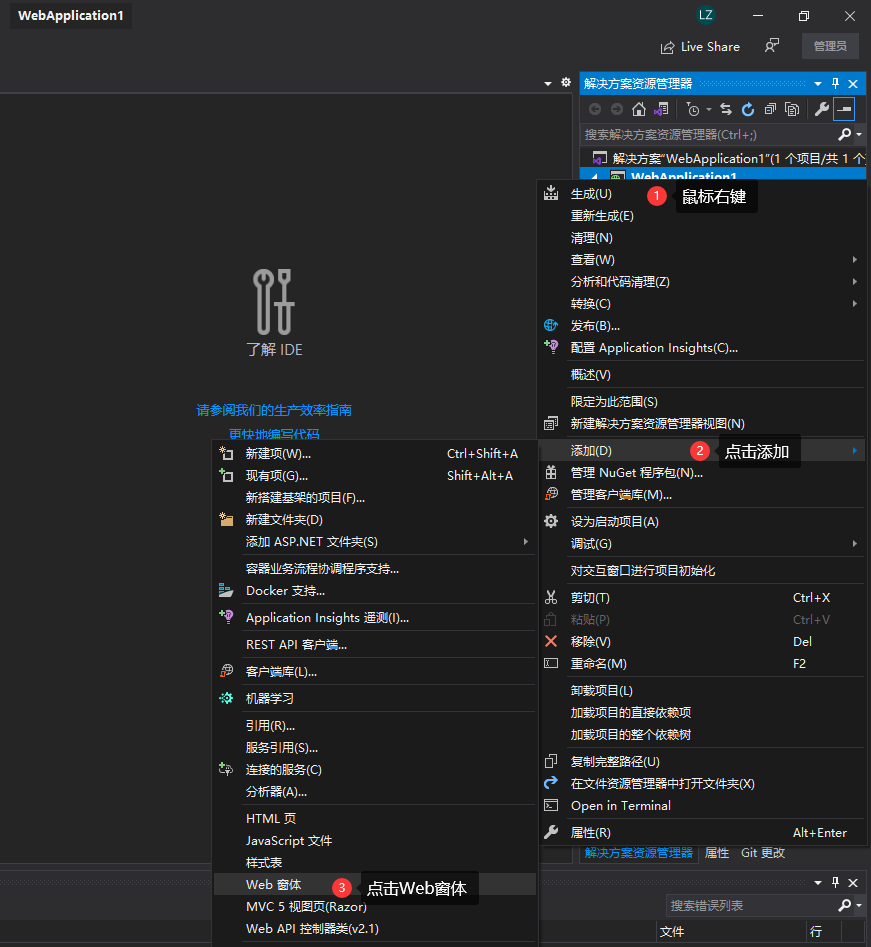Open the pending changes filter clock icon
The image size is (871, 947).
tap(693, 109)
